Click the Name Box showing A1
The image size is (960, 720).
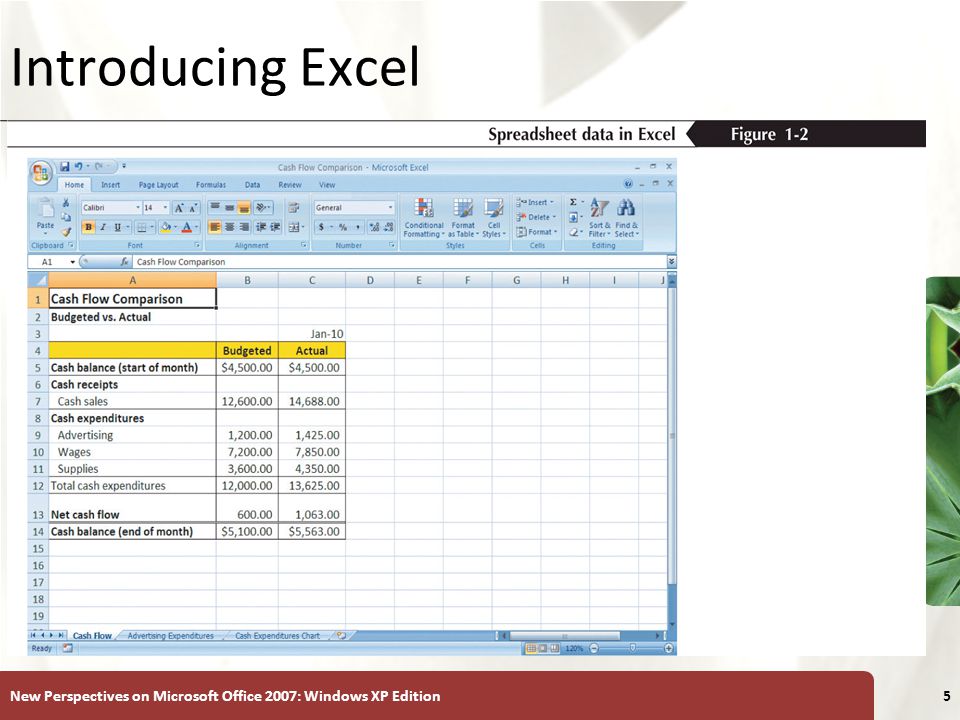tap(53, 262)
